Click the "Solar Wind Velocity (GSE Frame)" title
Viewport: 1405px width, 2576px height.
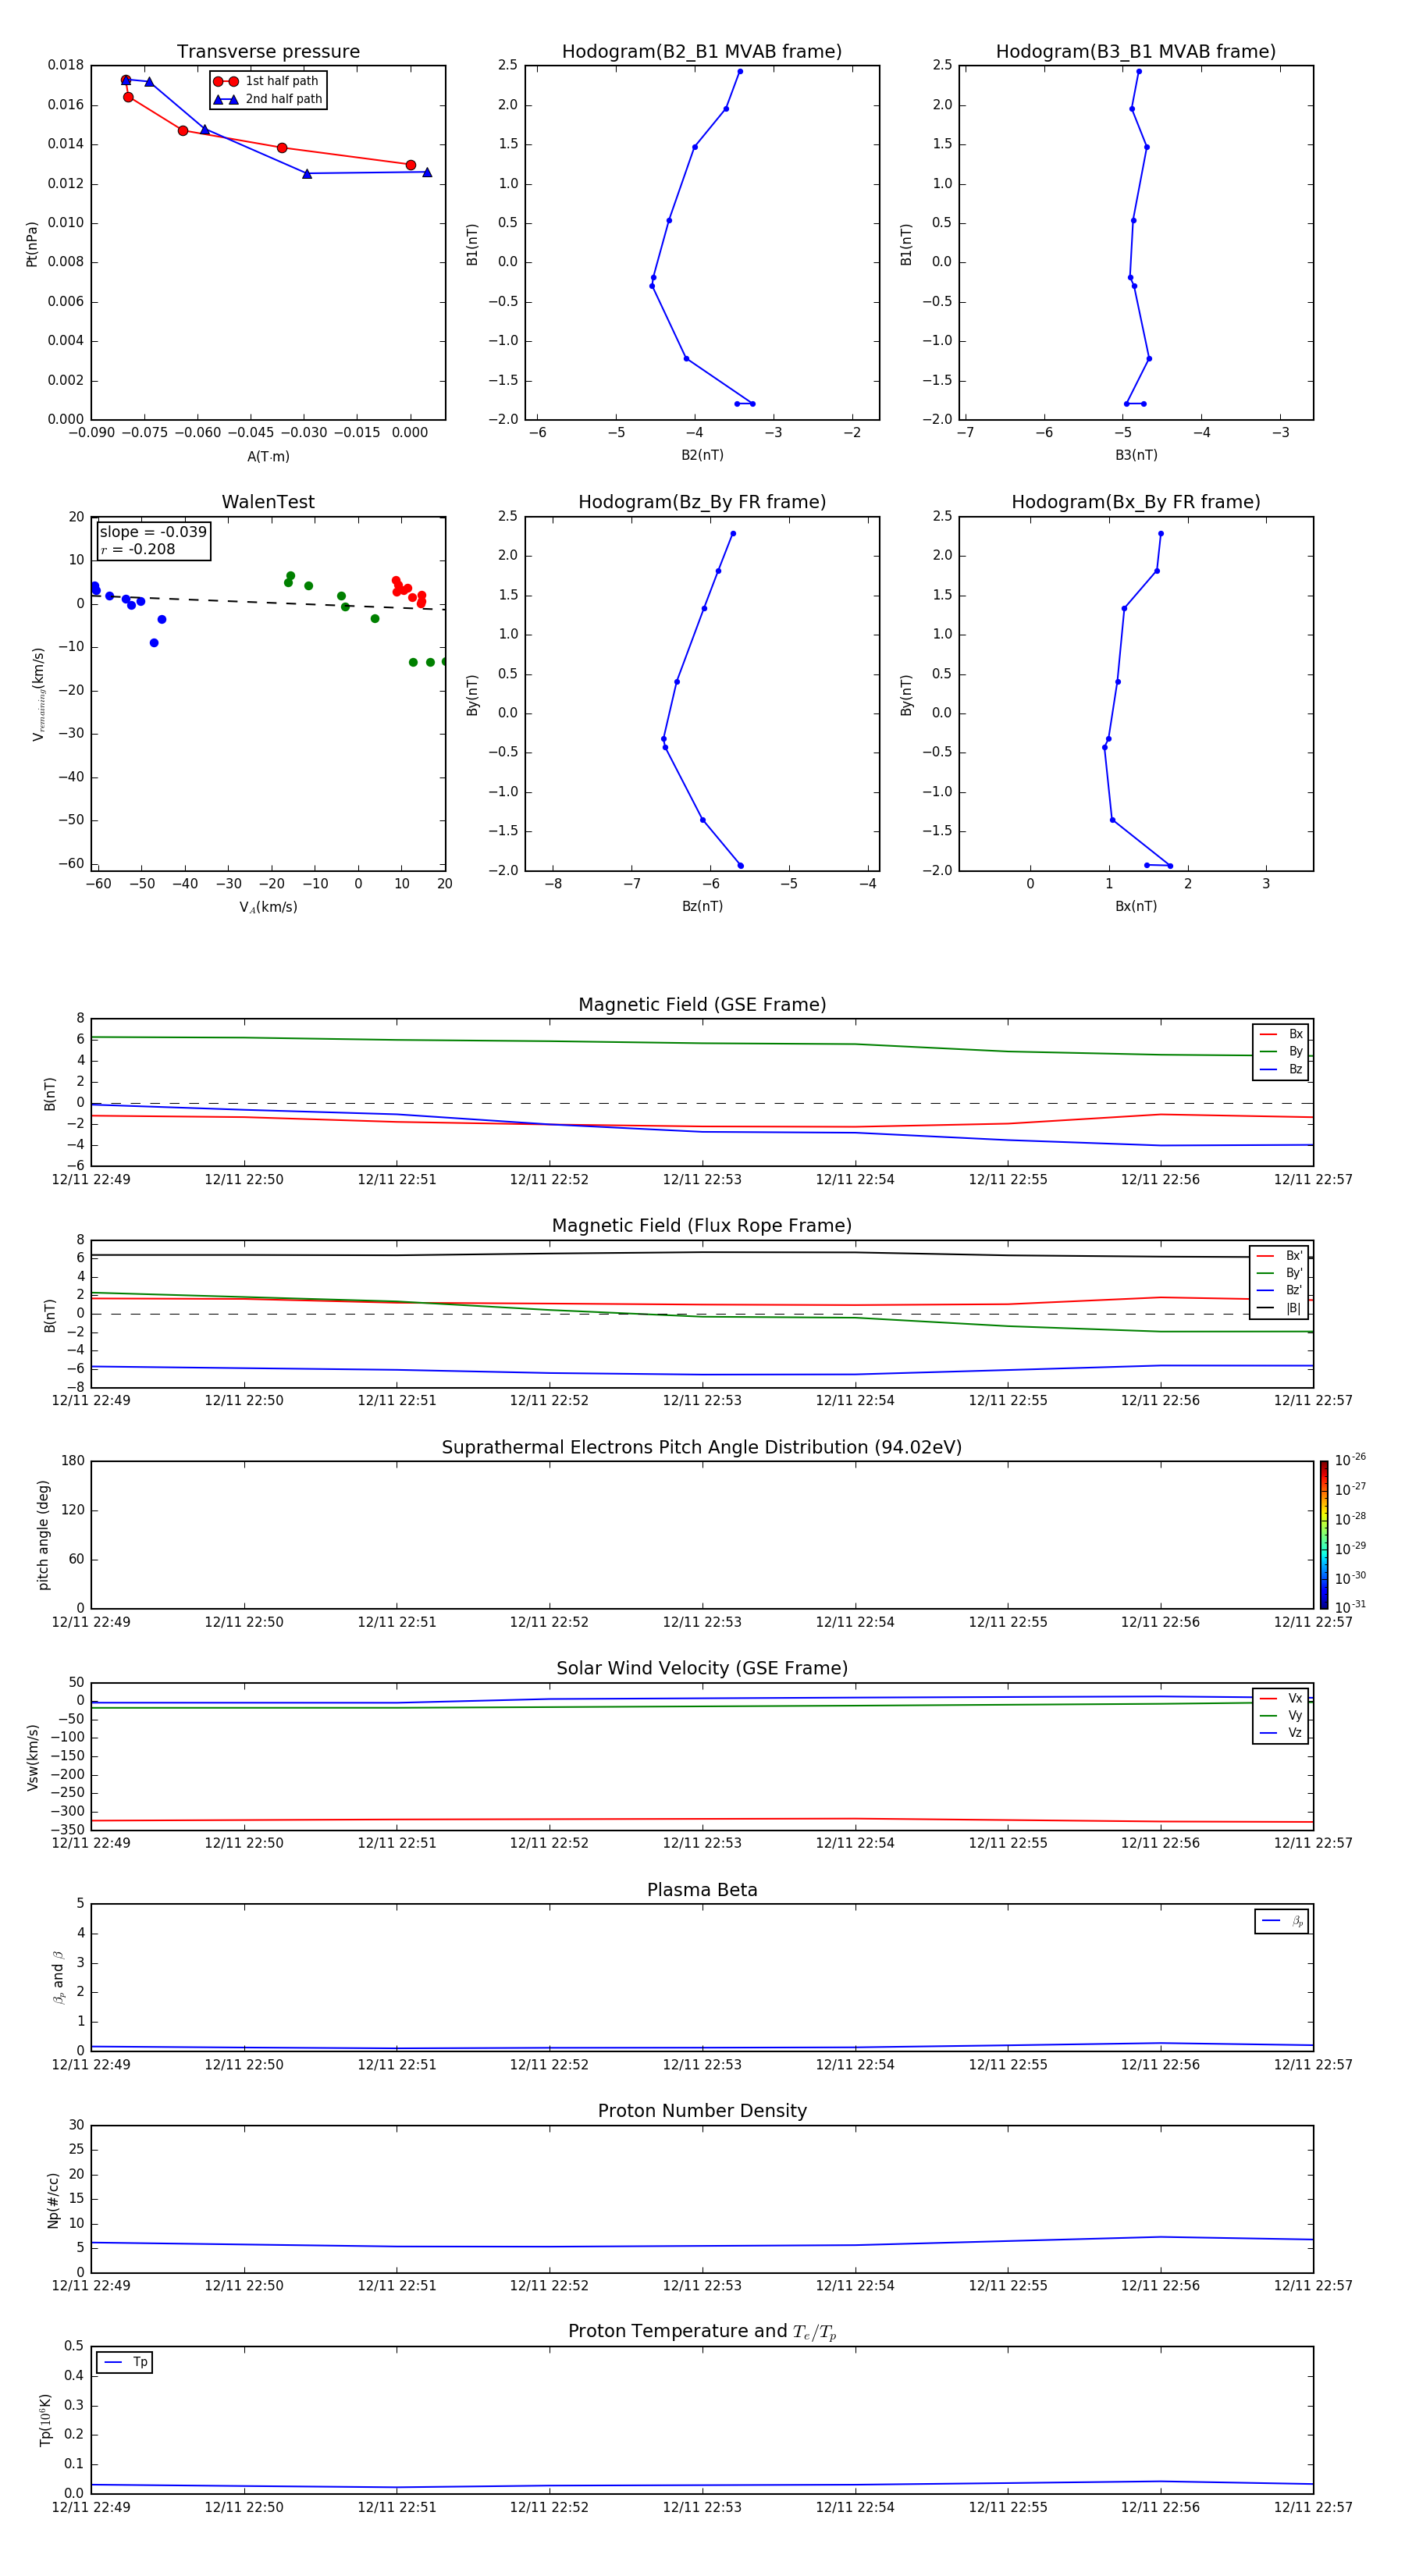(702, 1669)
